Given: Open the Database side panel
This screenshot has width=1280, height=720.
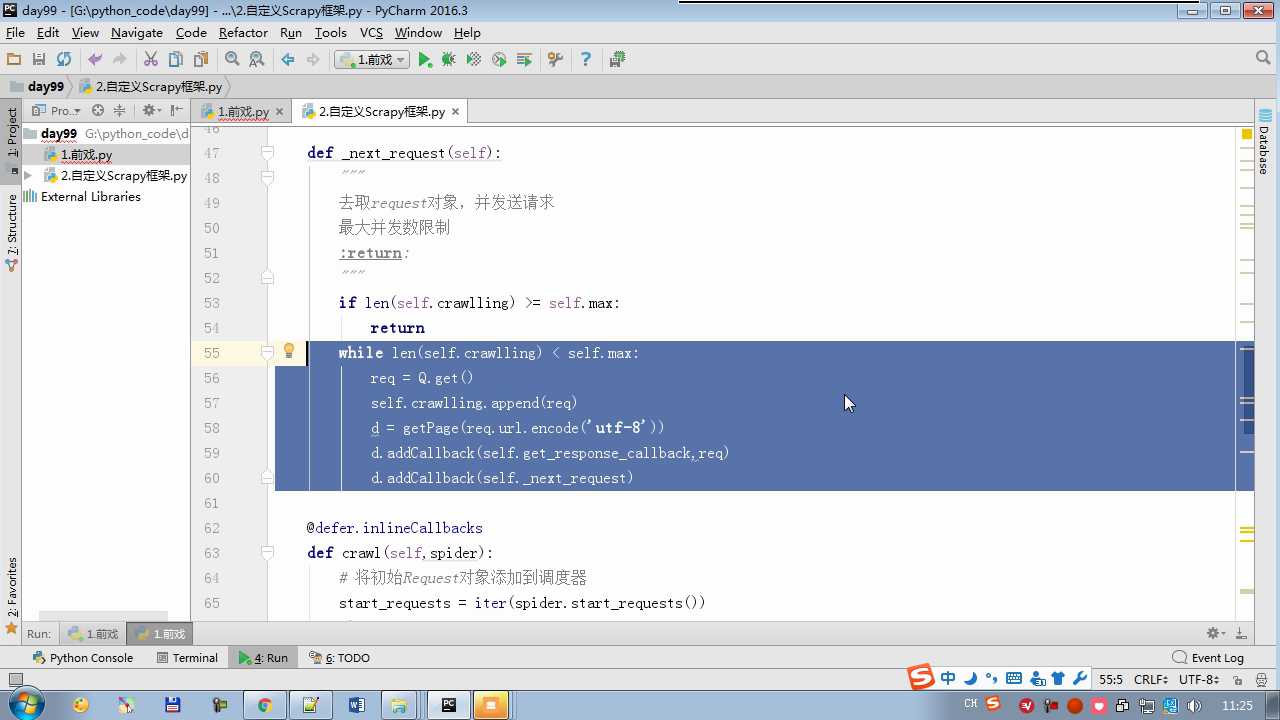Looking at the screenshot, I should (x=1265, y=141).
